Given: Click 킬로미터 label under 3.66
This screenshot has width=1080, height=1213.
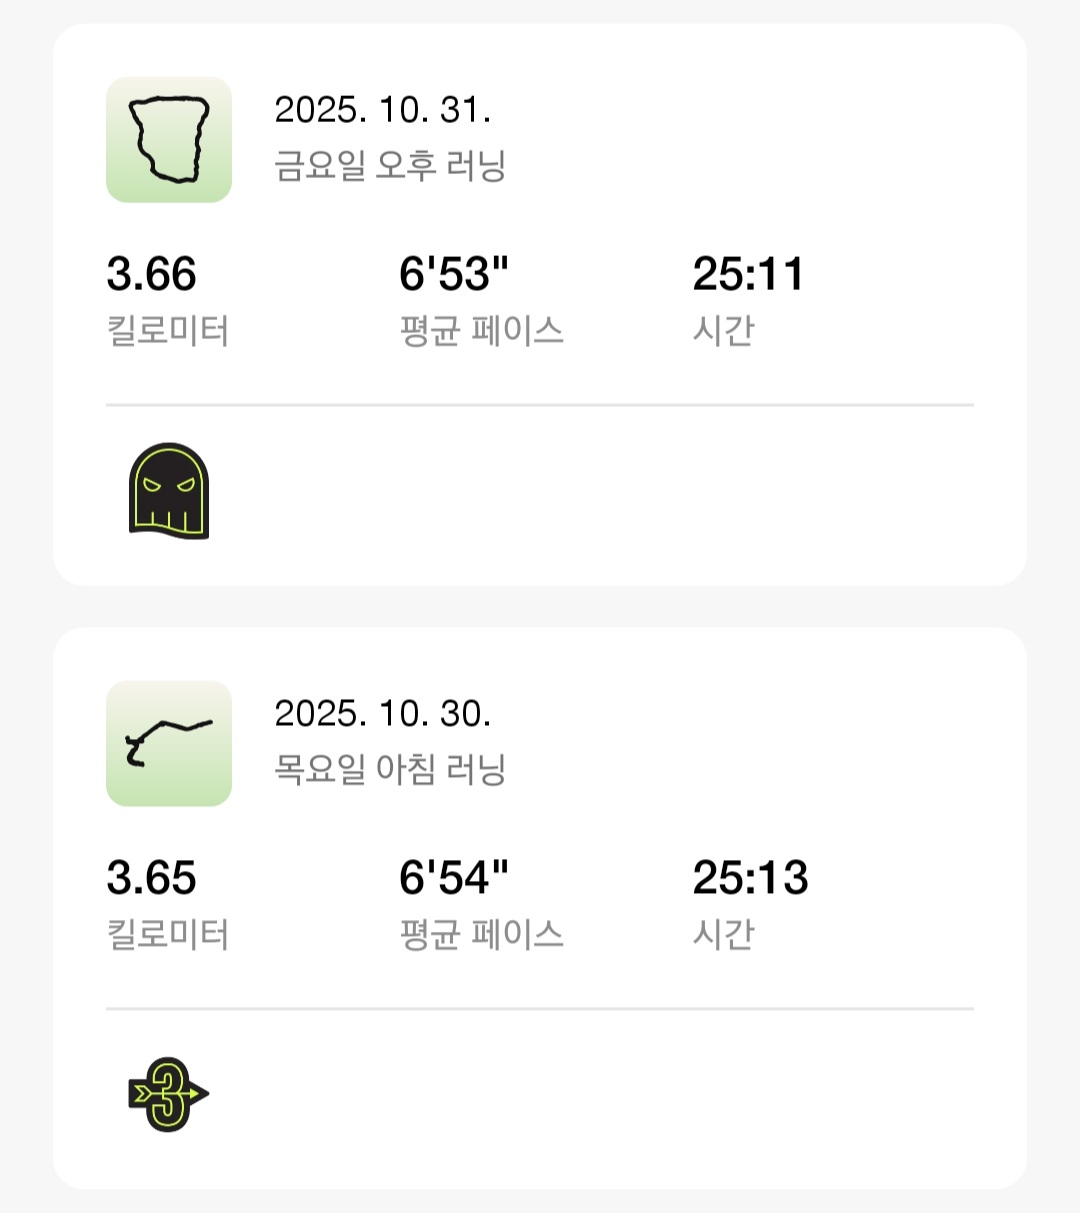Looking at the screenshot, I should point(168,331).
